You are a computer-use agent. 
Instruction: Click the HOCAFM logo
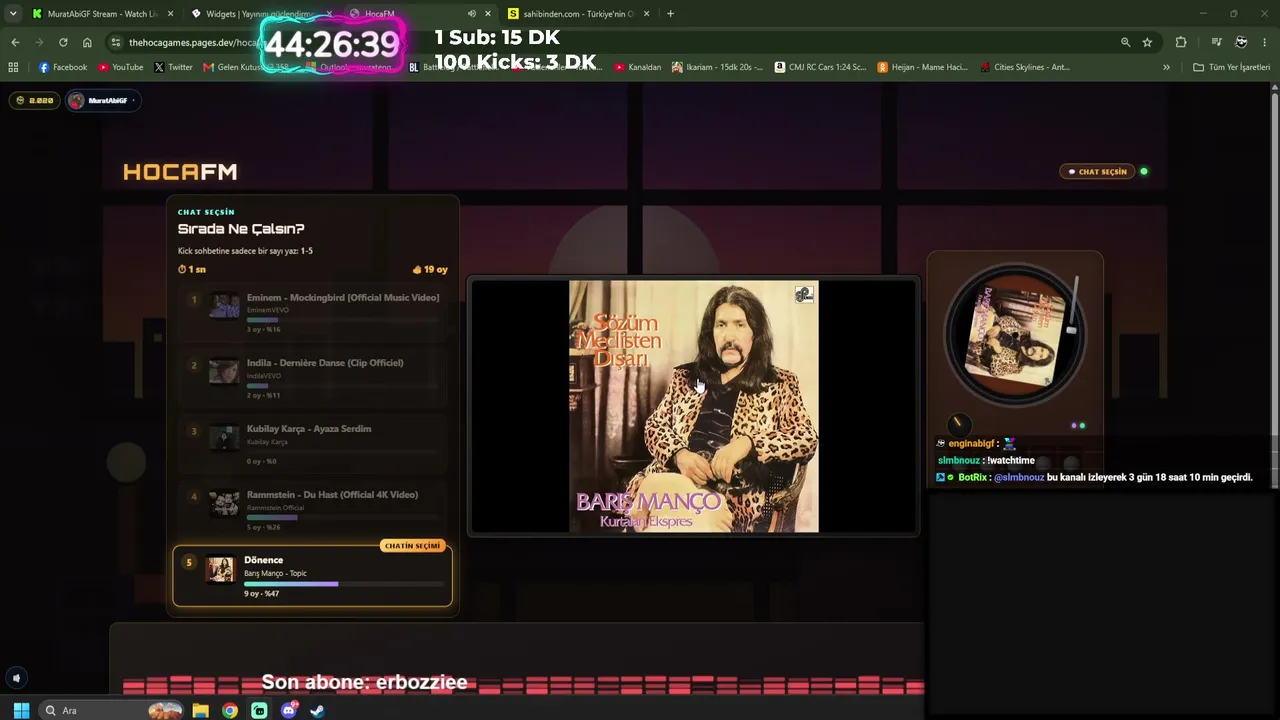[180, 172]
